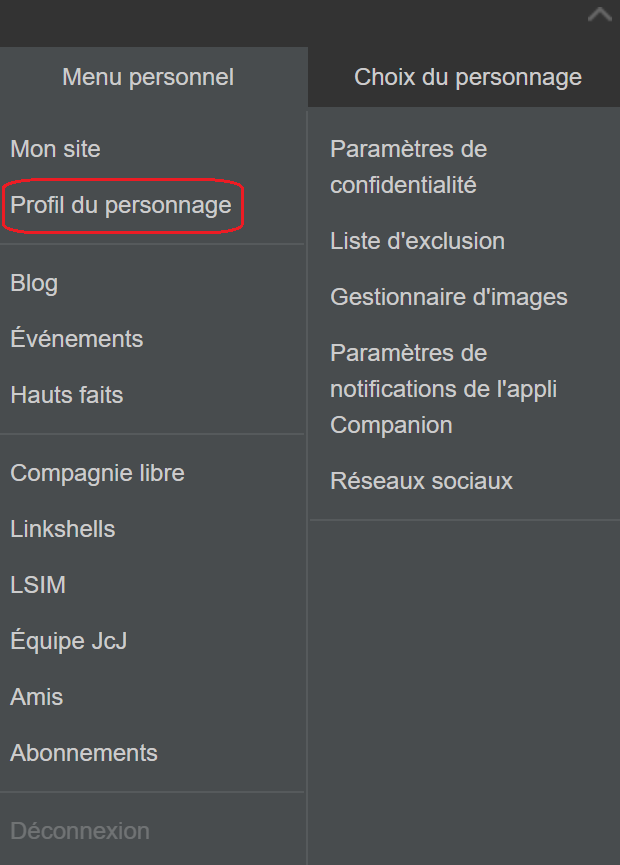
Task: Open the Mon site link
Action: point(56,149)
